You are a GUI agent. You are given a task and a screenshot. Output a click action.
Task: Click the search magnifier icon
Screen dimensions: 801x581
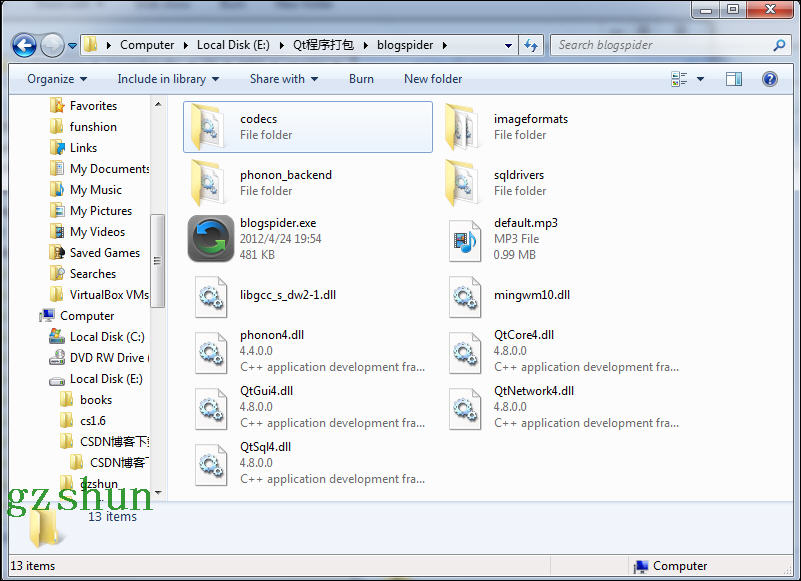(x=779, y=45)
